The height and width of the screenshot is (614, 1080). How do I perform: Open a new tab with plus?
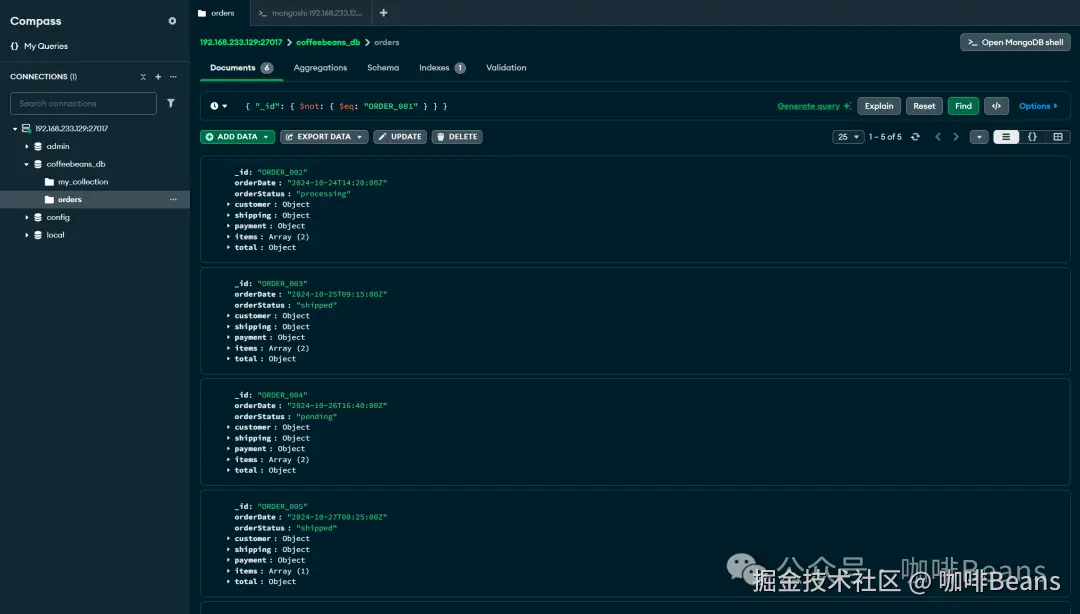384,13
